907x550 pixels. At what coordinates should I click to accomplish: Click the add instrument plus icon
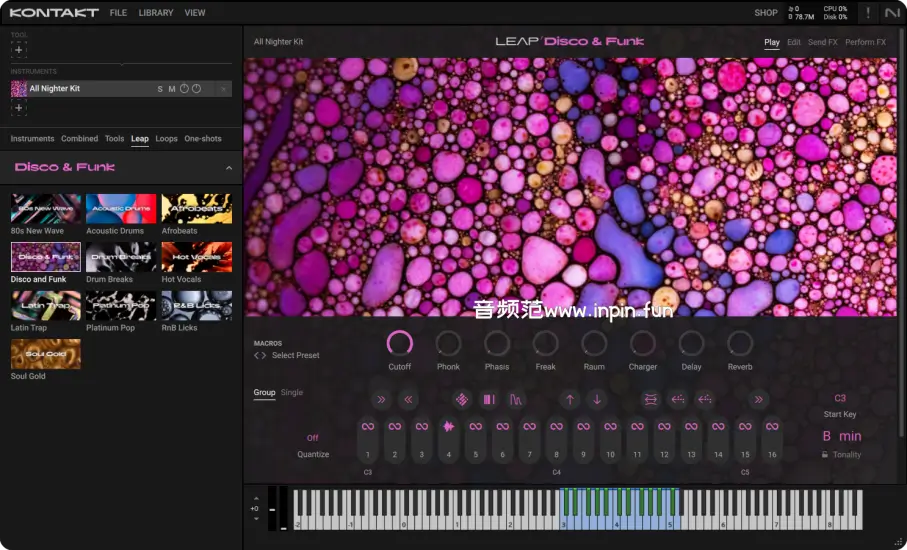pyautogui.click(x=19, y=108)
